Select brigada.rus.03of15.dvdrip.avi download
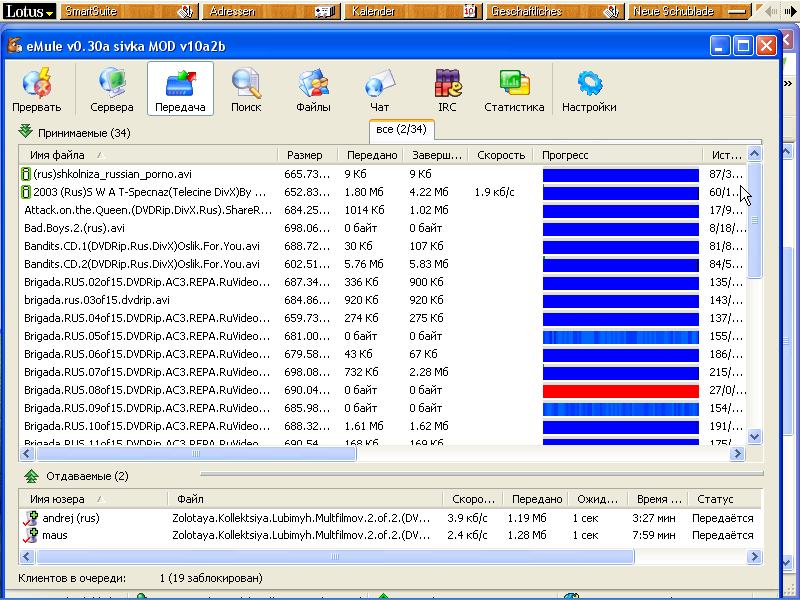Screen dimensions: 800x600 pos(383,300)
